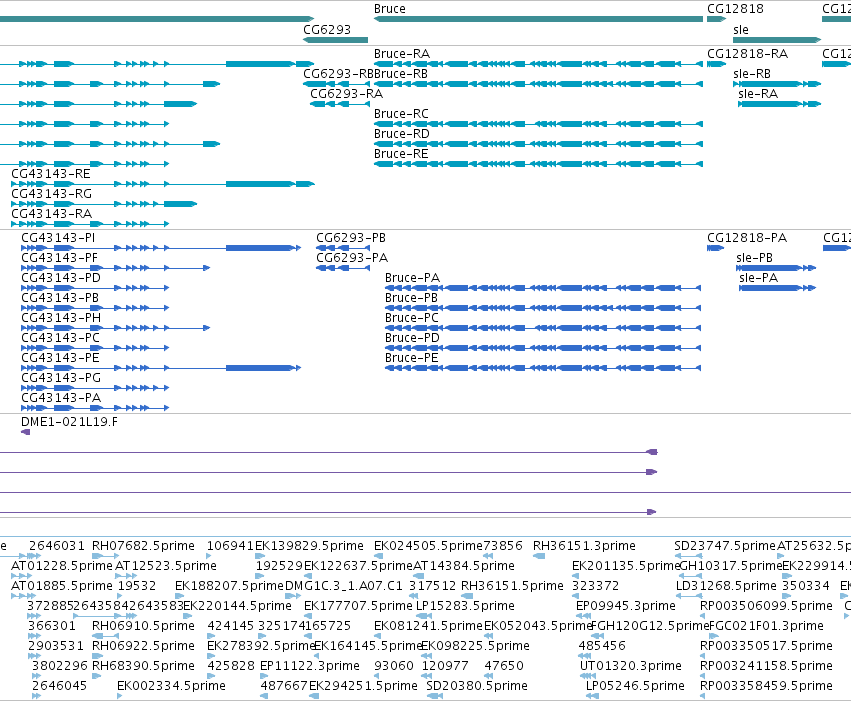Click the 'sle-PA' protein label

(758, 278)
